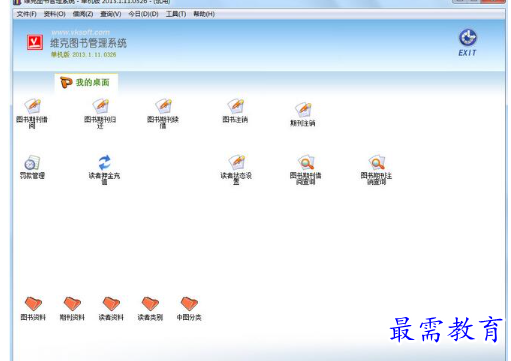The image size is (511, 361).
Task: Open the 中图分类 folder
Action: point(189,309)
